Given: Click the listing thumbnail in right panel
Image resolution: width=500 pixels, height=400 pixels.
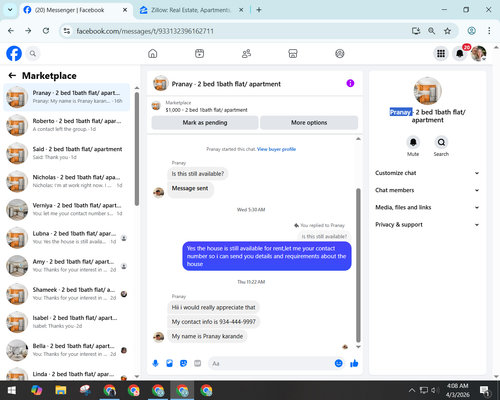Looking at the screenshot, I should pyautogui.click(x=427, y=91).
